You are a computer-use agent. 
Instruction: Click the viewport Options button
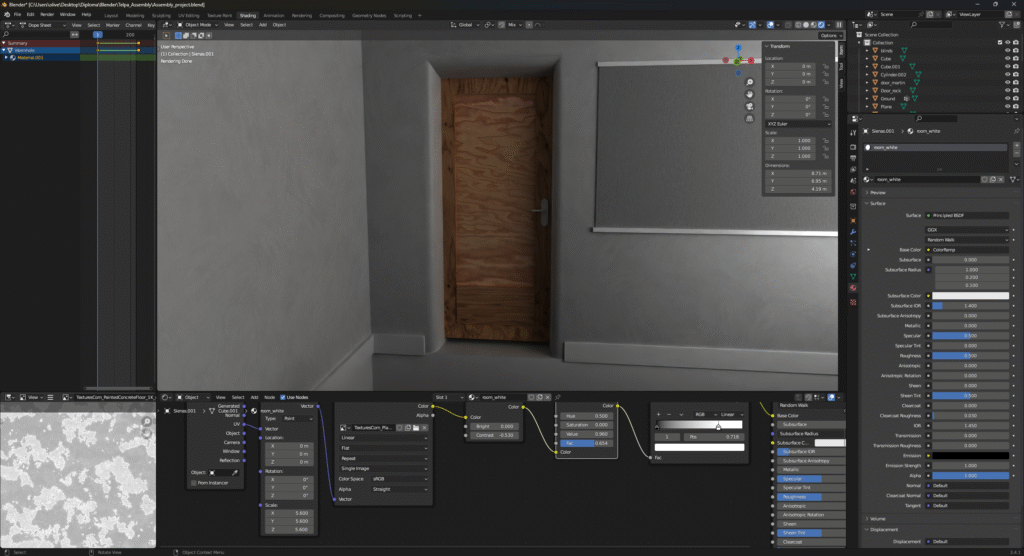(830, 35)
